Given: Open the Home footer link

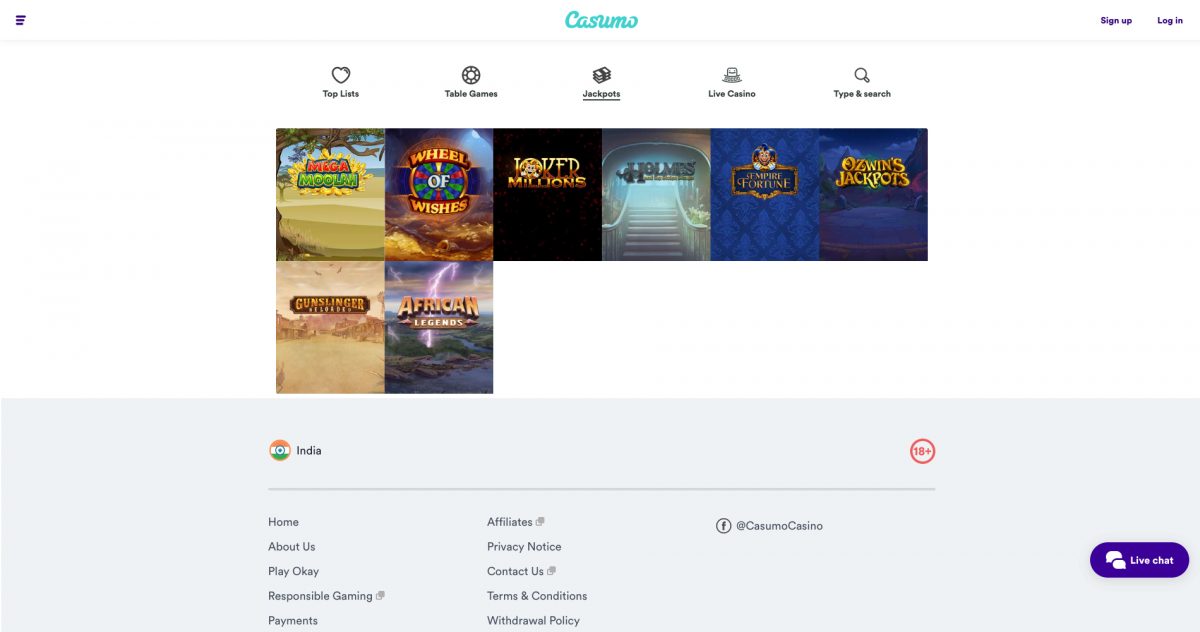Looking at the screenshot, I should coord(283,522).
